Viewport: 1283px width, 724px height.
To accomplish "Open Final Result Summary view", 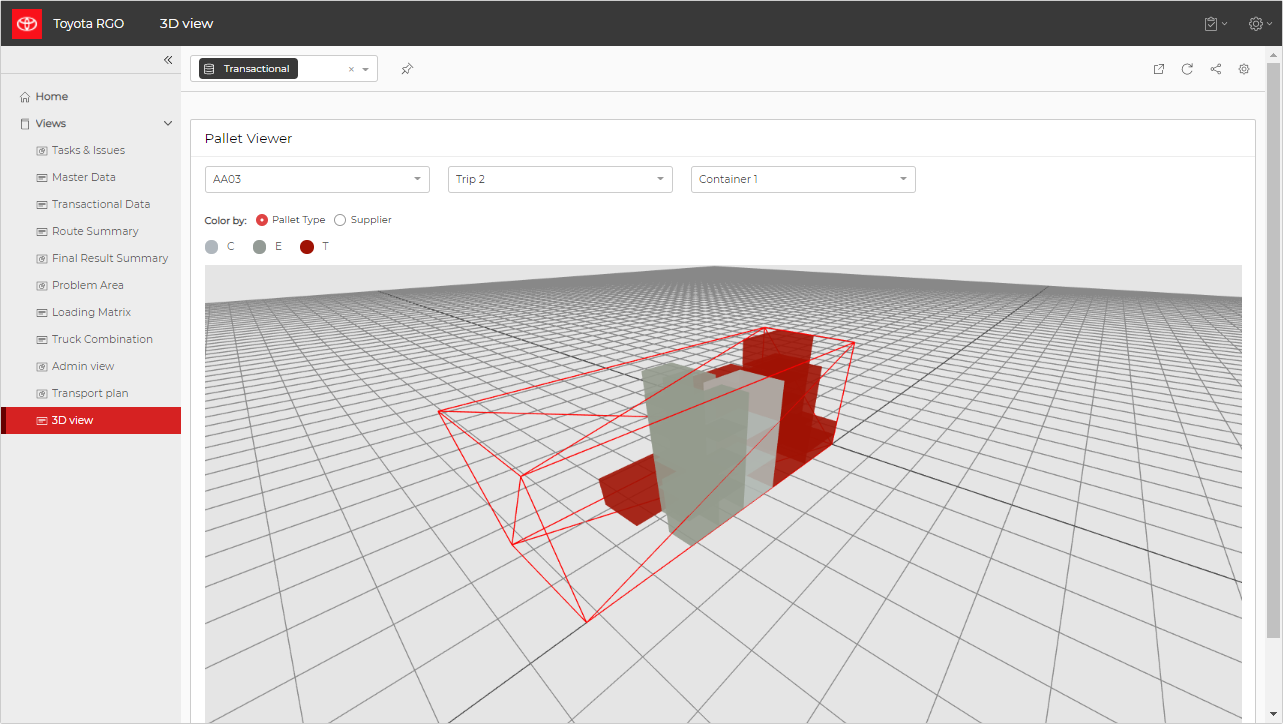I will tap(110, 258).
